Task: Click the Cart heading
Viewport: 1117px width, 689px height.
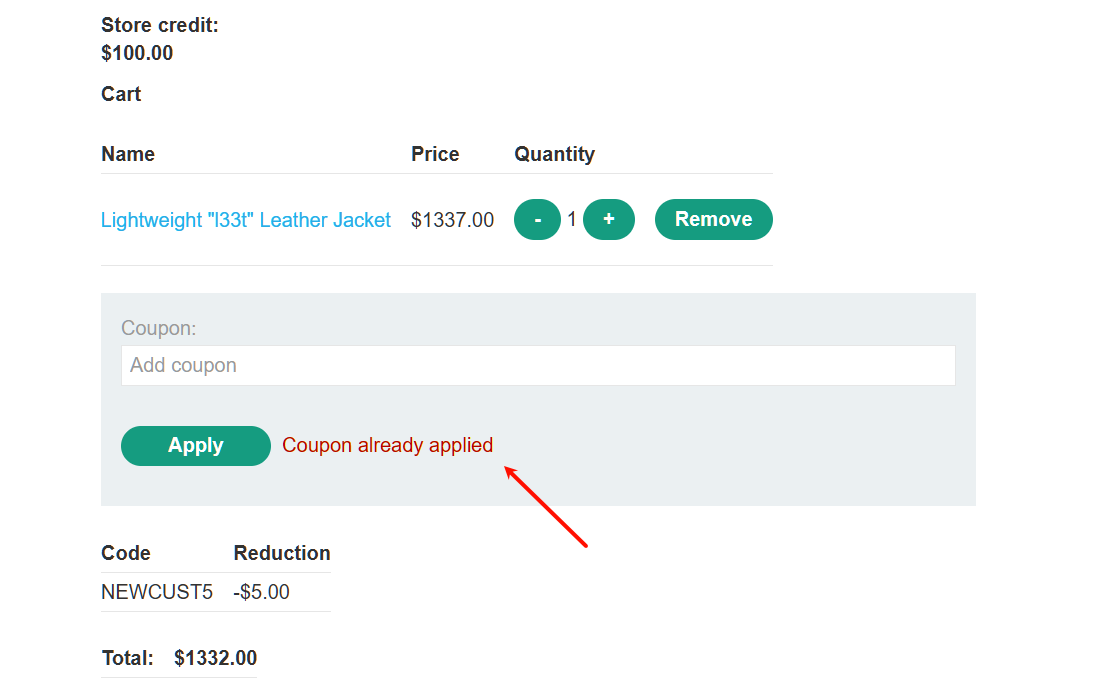Action: pos(121,94)
